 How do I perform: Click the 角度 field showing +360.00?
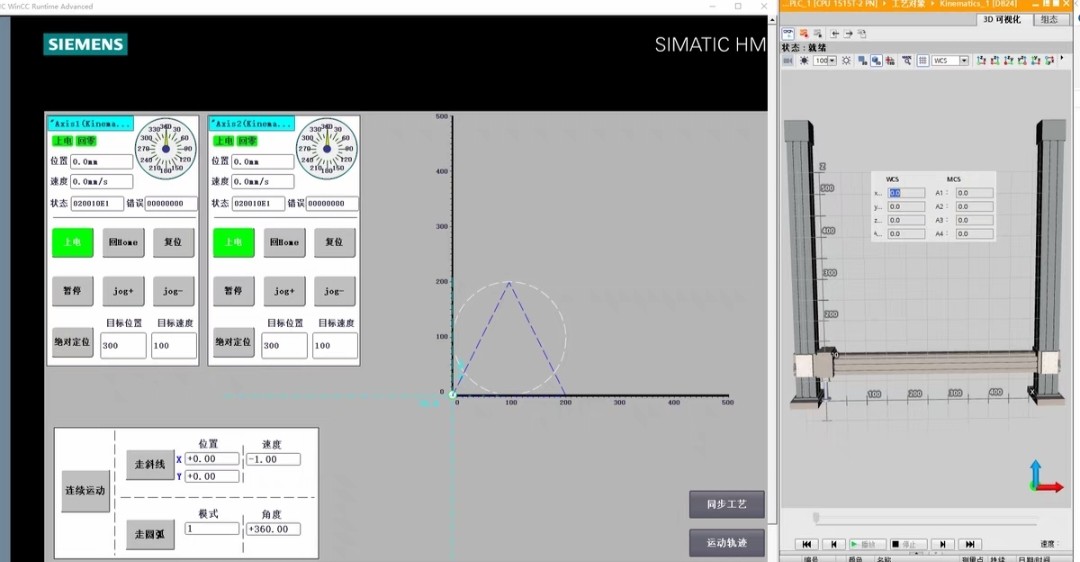(x=273, y=529)
